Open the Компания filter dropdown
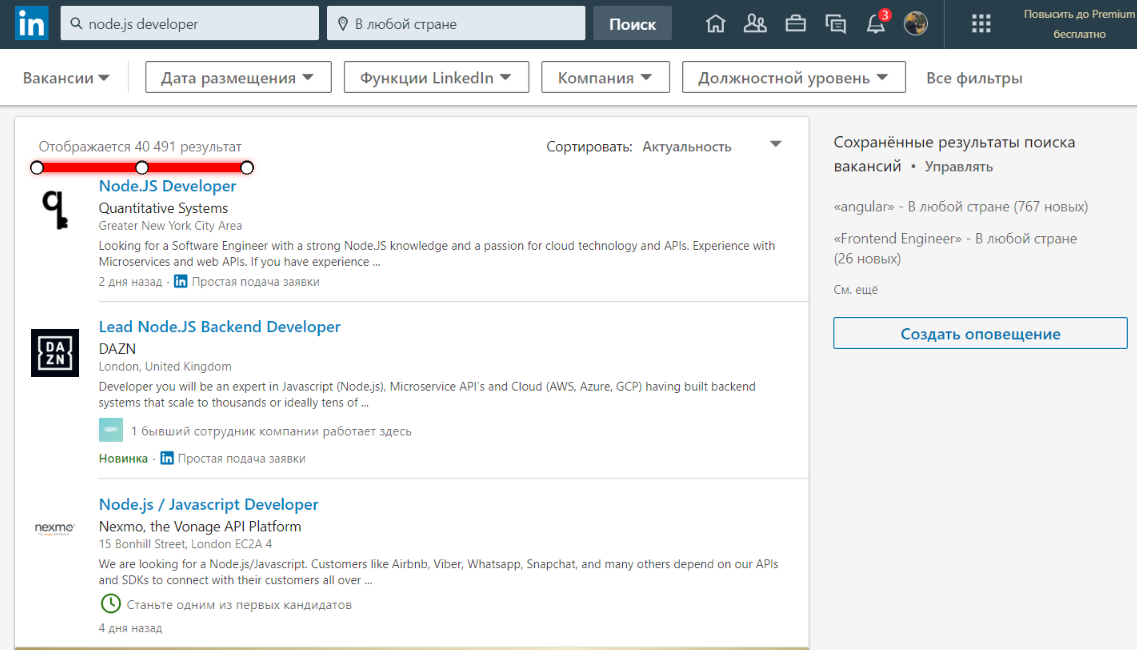The width and height of the screenshot is (1137, 650). (605, 78)
